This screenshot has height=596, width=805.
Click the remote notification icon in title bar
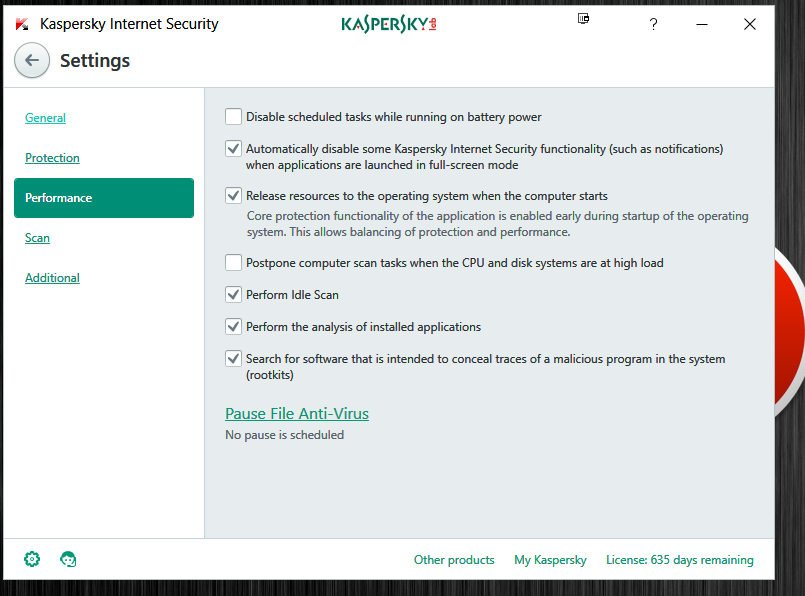click(x=584, y=19)
